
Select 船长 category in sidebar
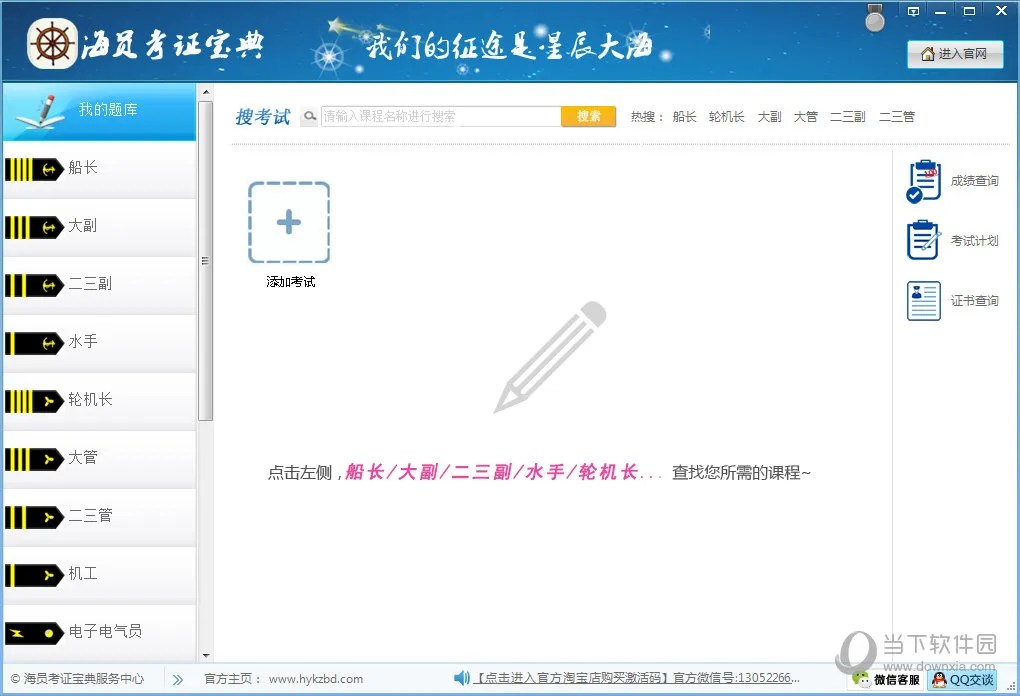pyautogui.click(x=98, y=168)
